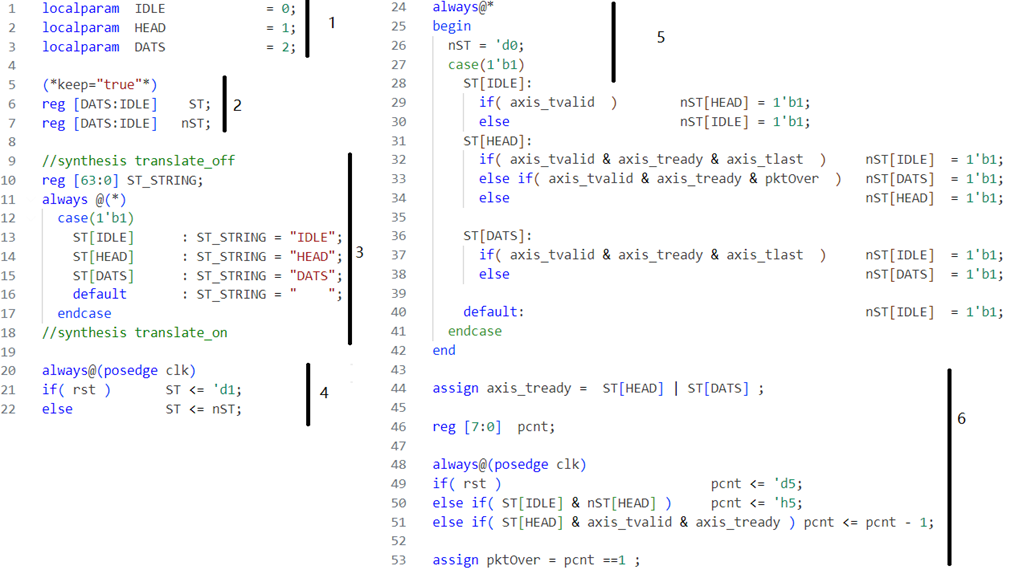The height and width of the screenshot is (570, 1015).
Task: Select the reg [7:0] pcnt; declaration
Action: point(493,427)
